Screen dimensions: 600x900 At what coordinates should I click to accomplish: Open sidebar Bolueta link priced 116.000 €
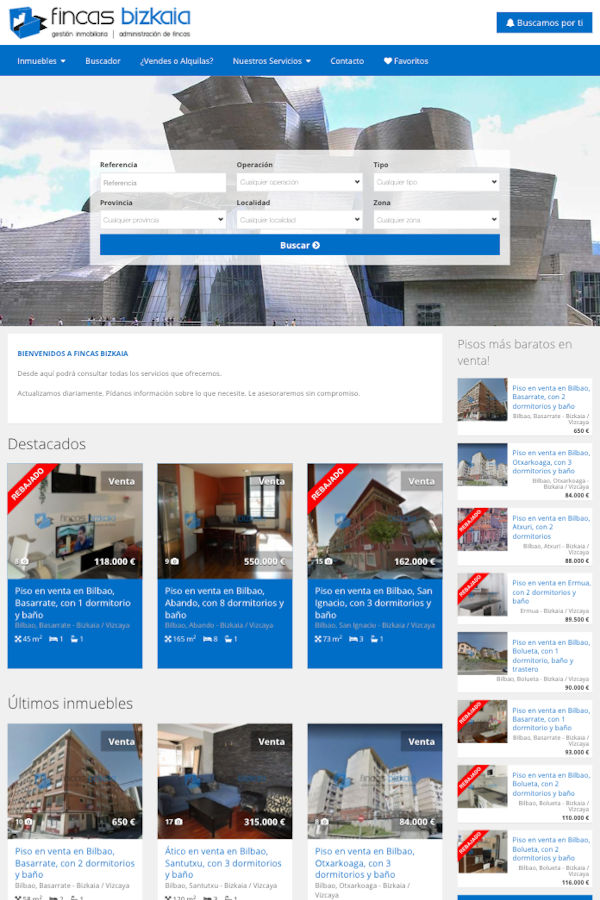tap(551, 849)
